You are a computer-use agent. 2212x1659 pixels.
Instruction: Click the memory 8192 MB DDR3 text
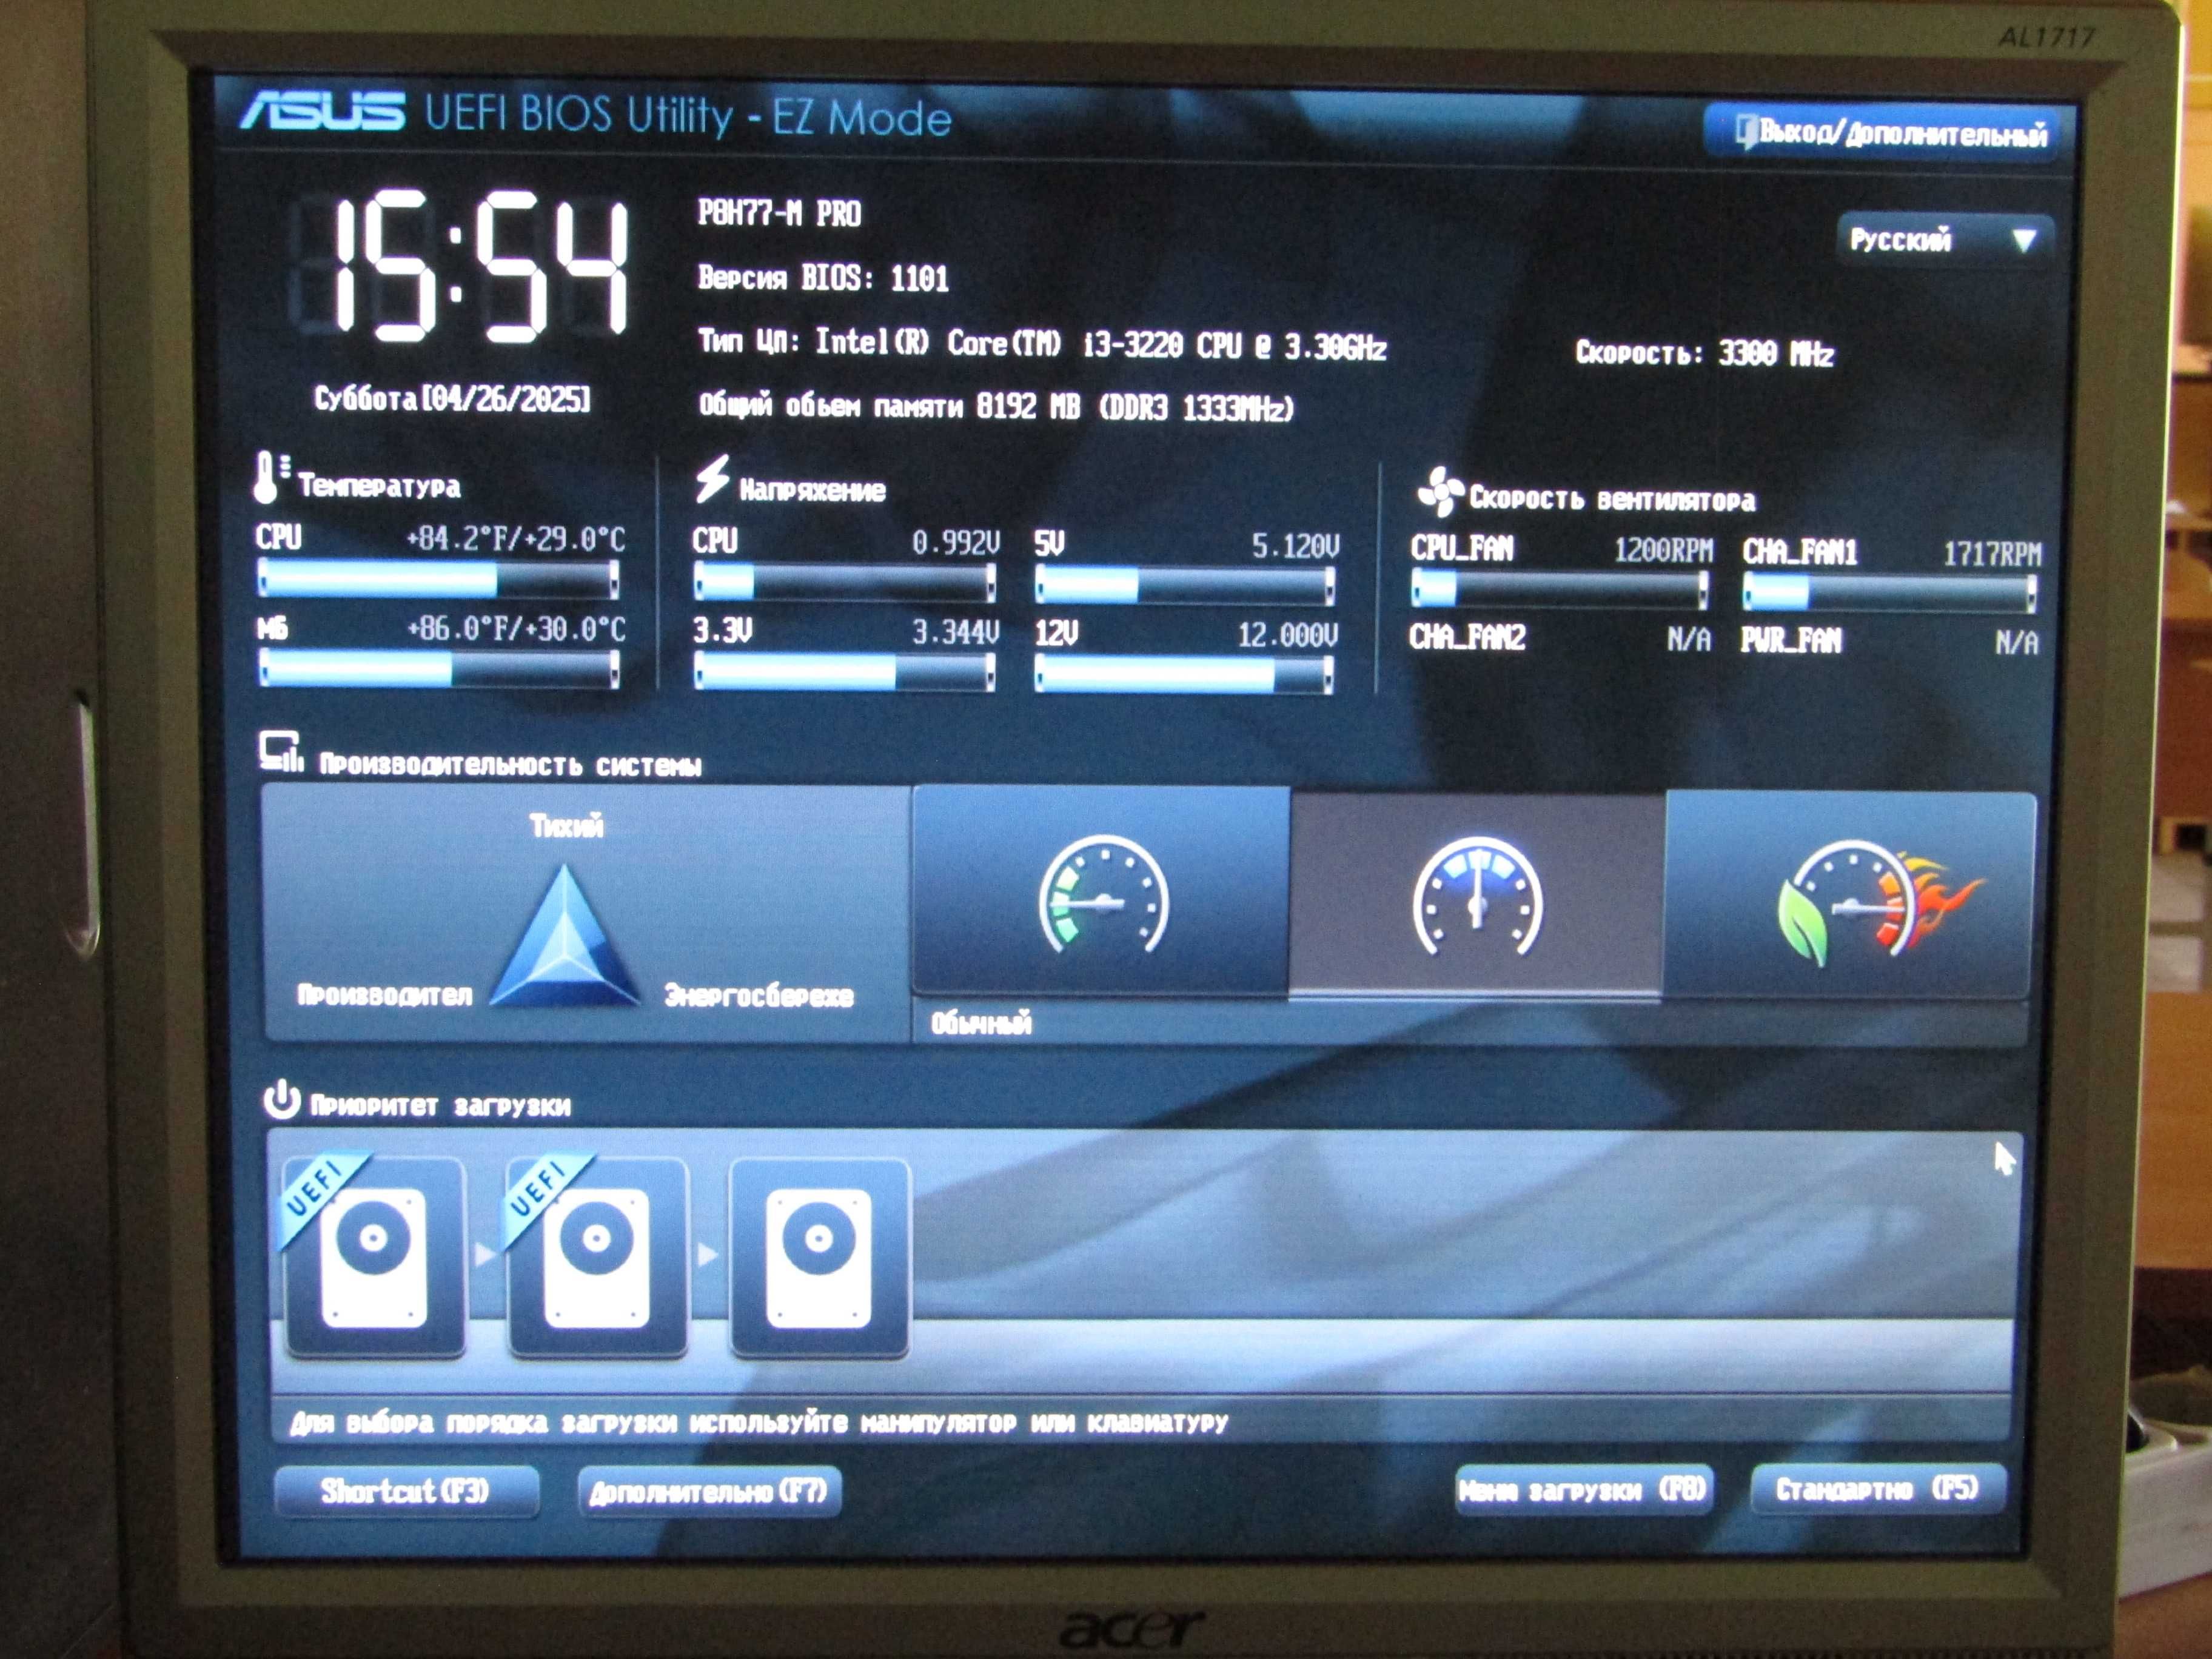point(996,406)
